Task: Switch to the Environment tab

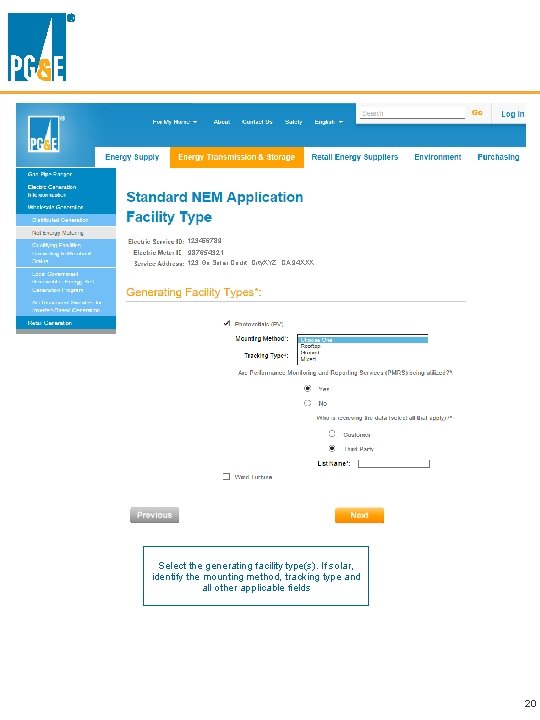Action: click(438, 157)
